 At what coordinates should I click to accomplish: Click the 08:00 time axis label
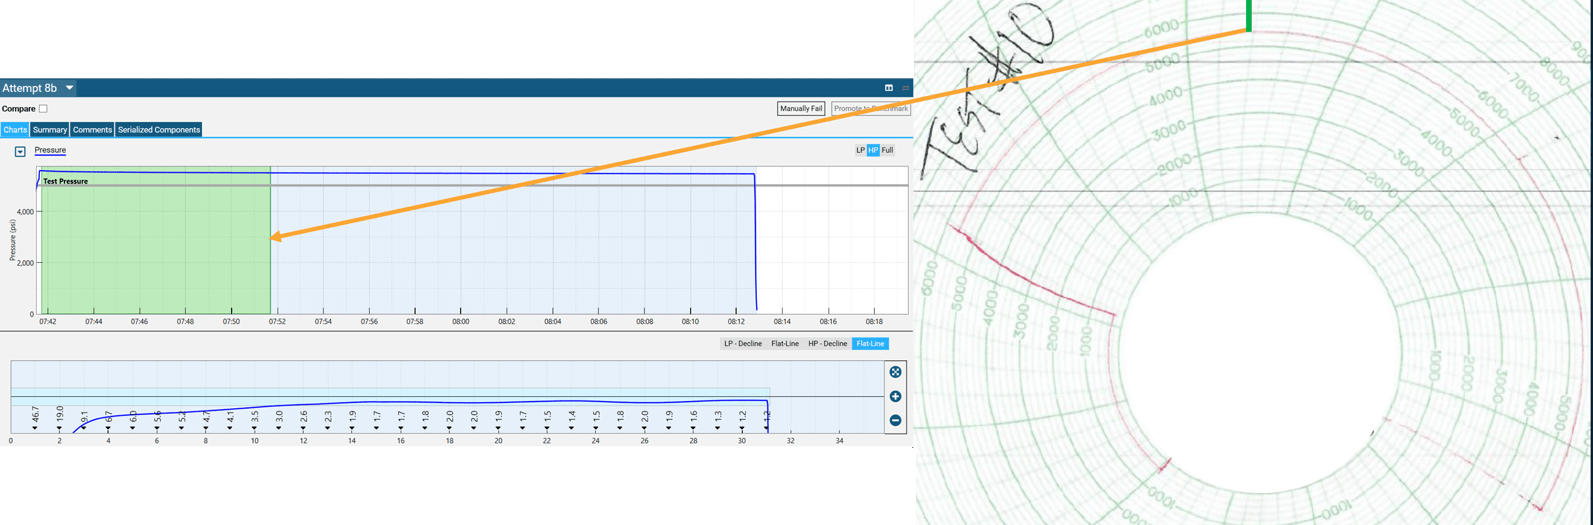(x=460, y=322)
